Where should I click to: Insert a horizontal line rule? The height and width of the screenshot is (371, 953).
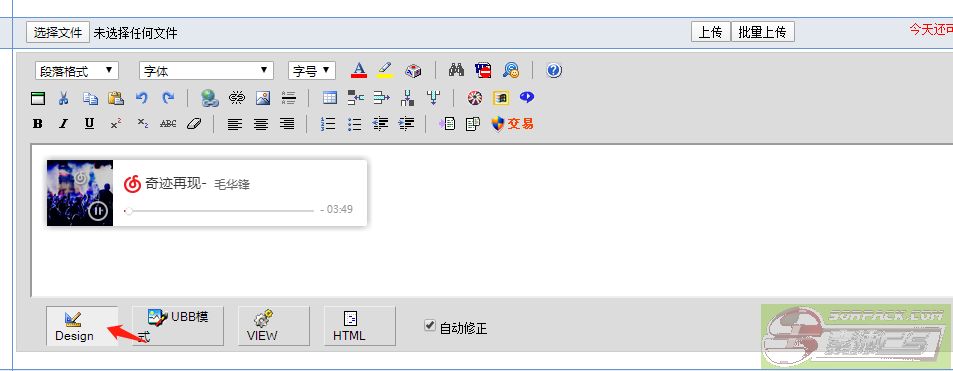(x=289, y=97)
